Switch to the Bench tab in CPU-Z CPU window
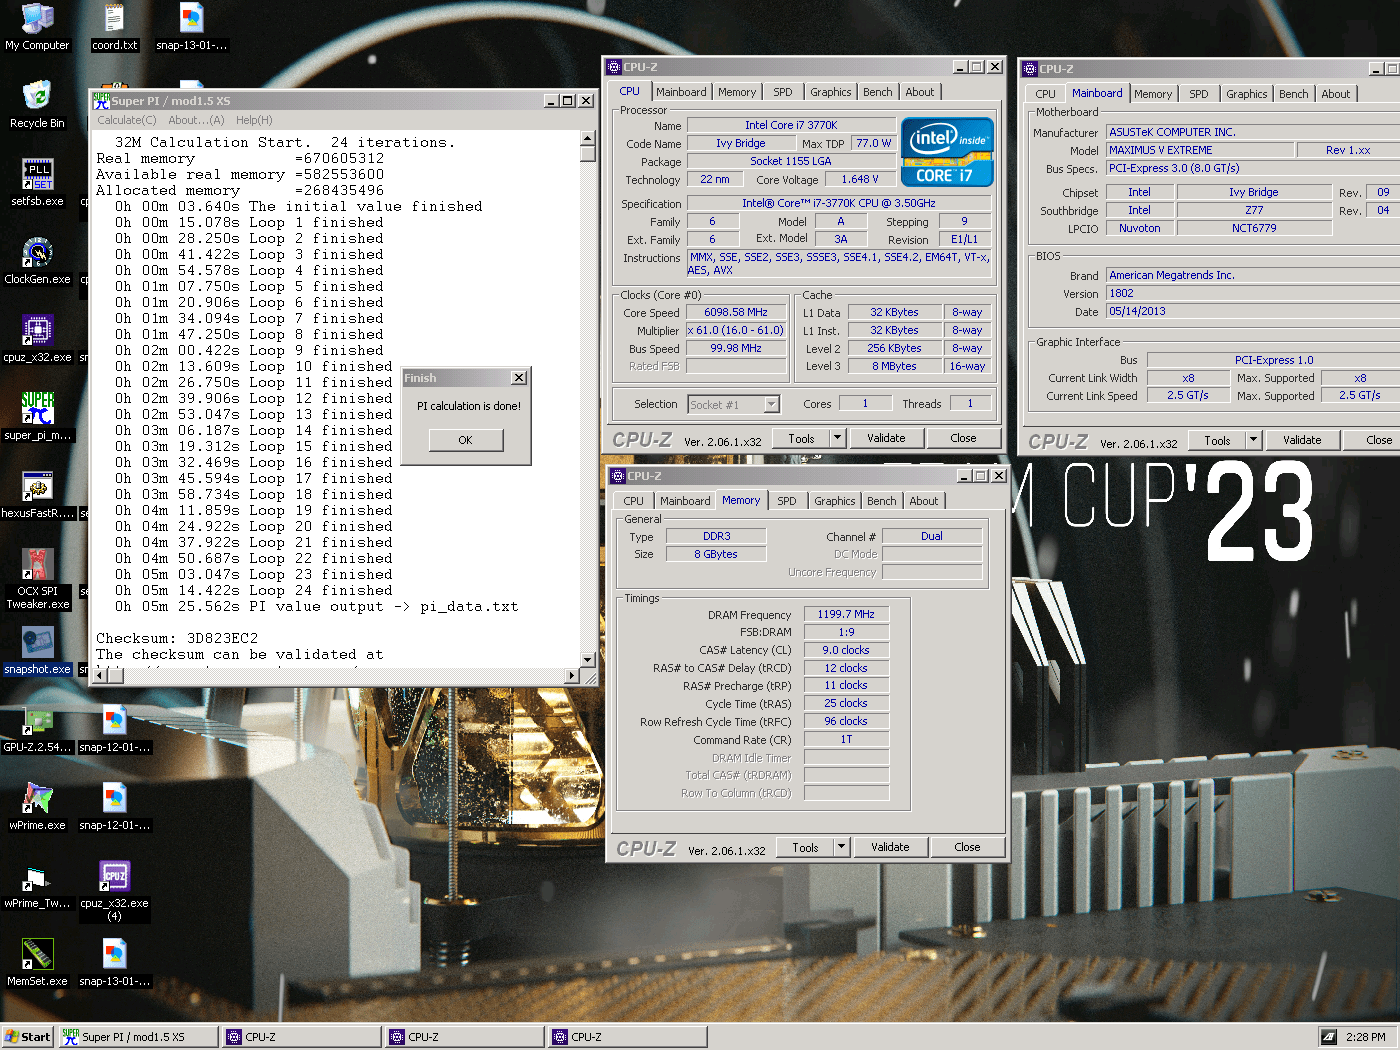The height and width of the screenshot is (1050, 1400). click(878, 92)
